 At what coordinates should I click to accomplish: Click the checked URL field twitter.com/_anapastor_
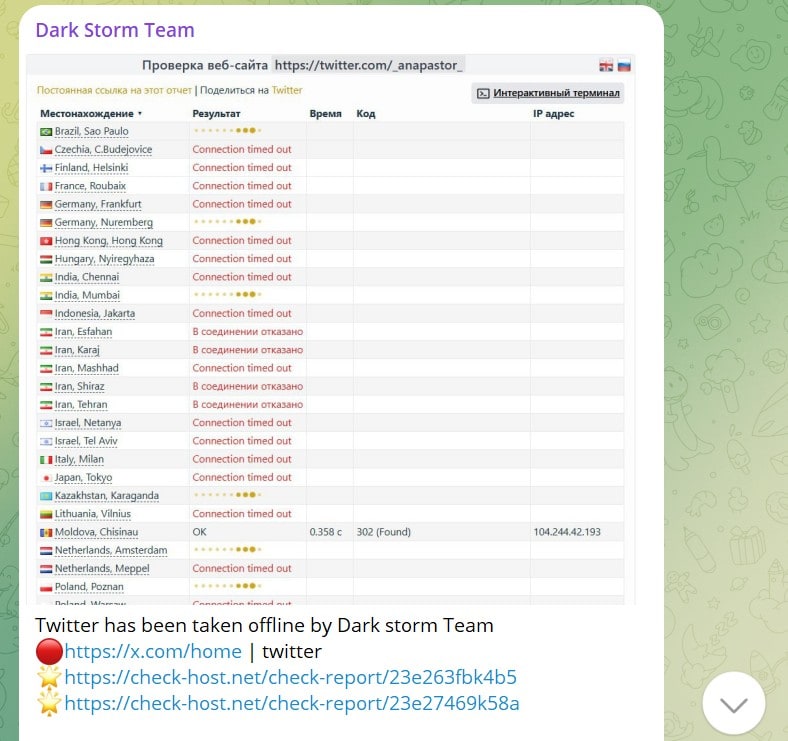369,65
